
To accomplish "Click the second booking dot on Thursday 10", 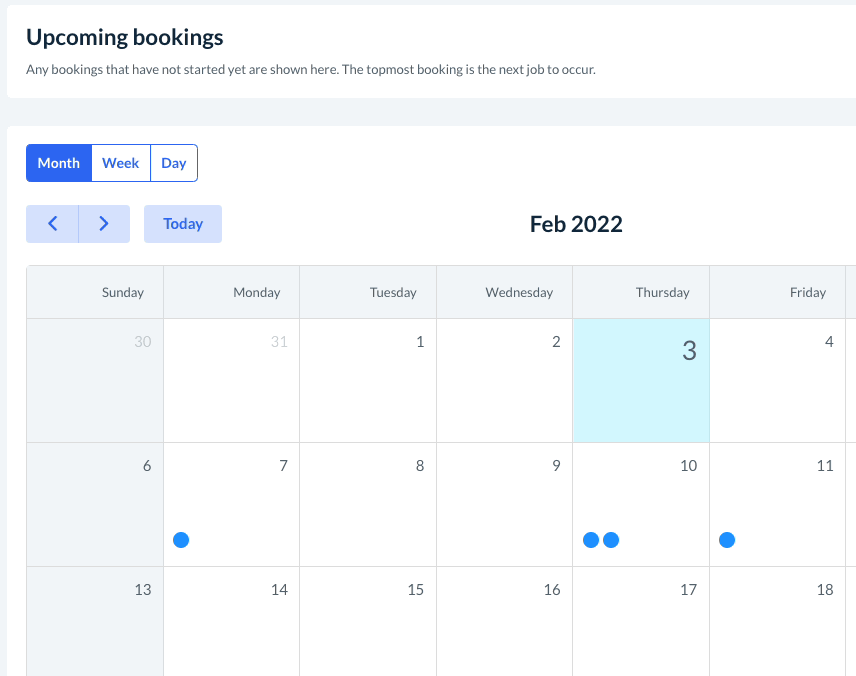I will [x=611, y=540].
